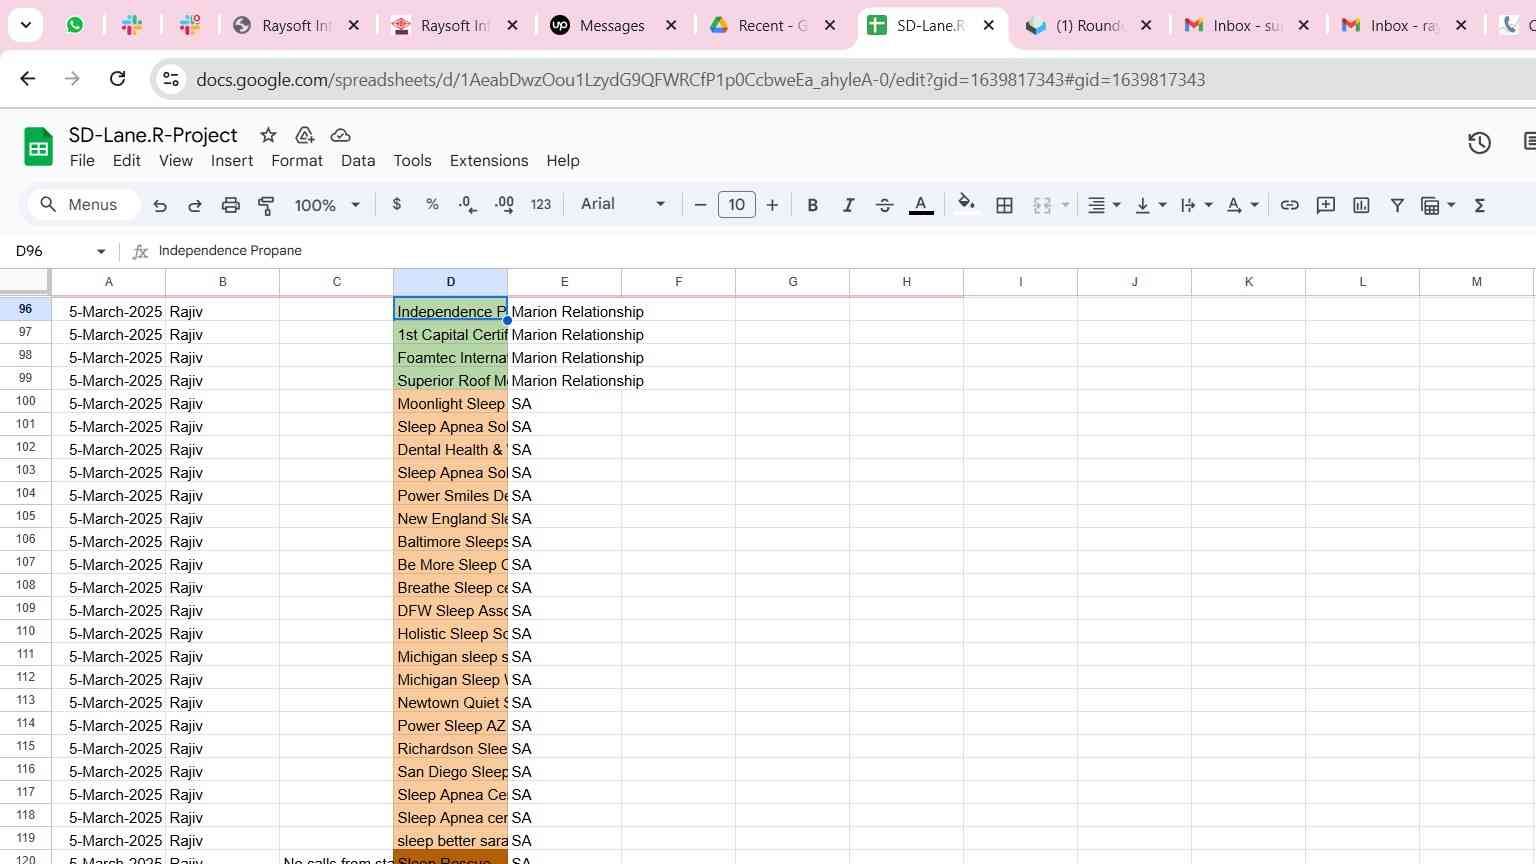
Task: Open version history clock icon
Action: tap(1480, 144)
